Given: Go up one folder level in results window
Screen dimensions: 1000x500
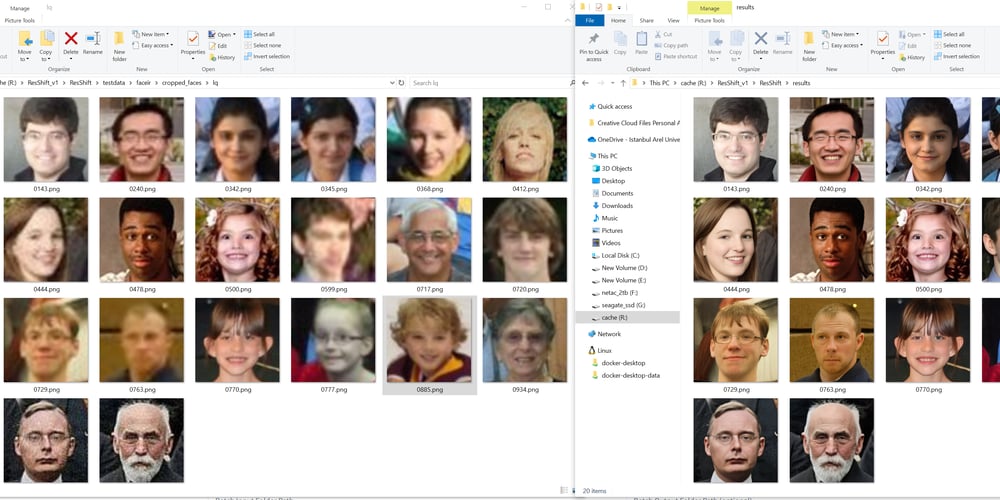Looking at the screenshot, I should pyautogui.click(x=622, y=83).
